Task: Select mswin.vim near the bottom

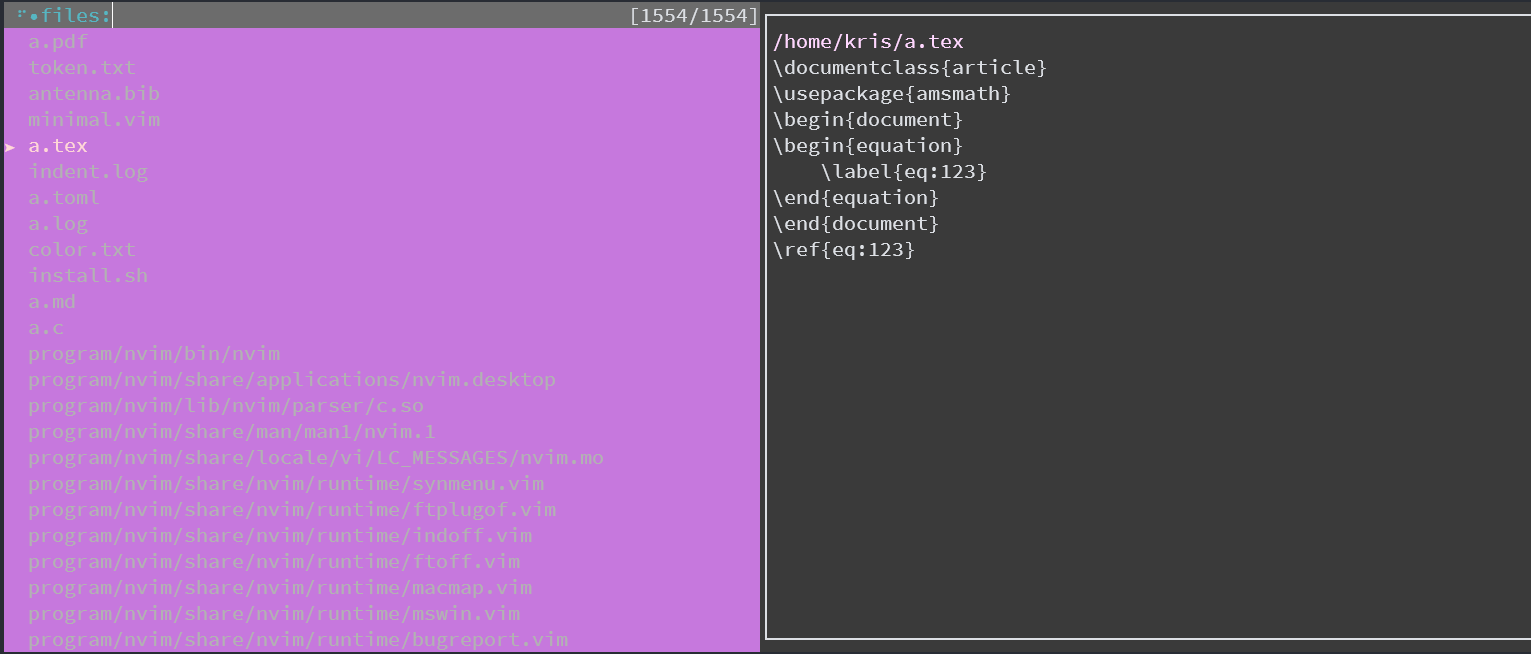Action: tap(274, 613)
